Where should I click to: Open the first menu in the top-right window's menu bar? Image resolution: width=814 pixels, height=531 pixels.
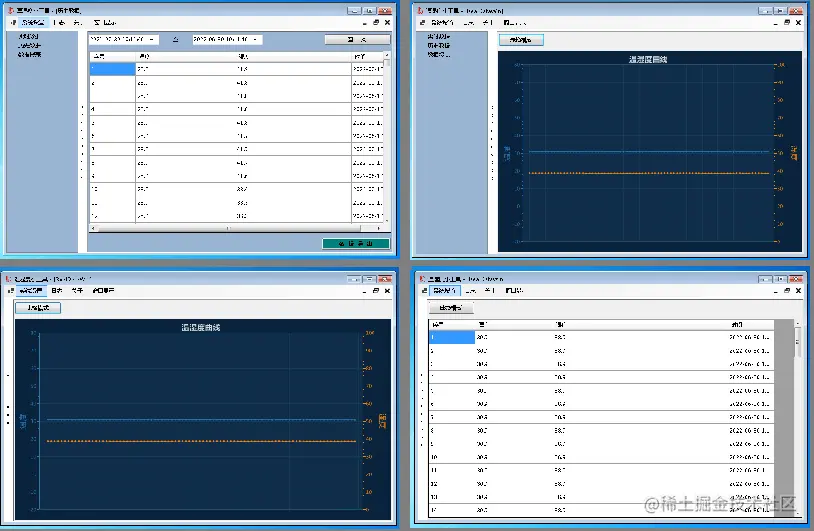443,23
